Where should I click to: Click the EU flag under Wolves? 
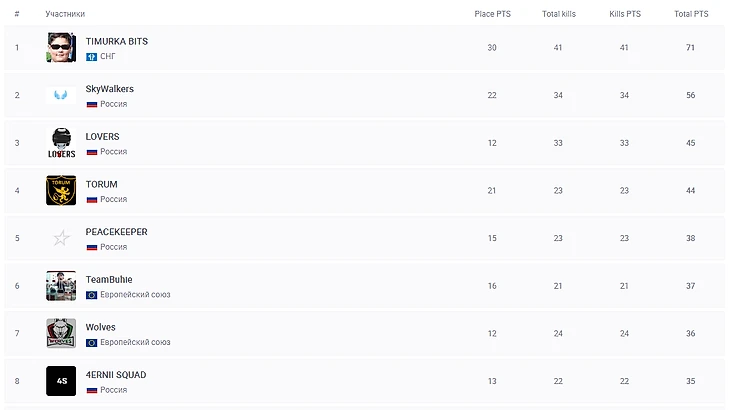[x=91, y=342]
